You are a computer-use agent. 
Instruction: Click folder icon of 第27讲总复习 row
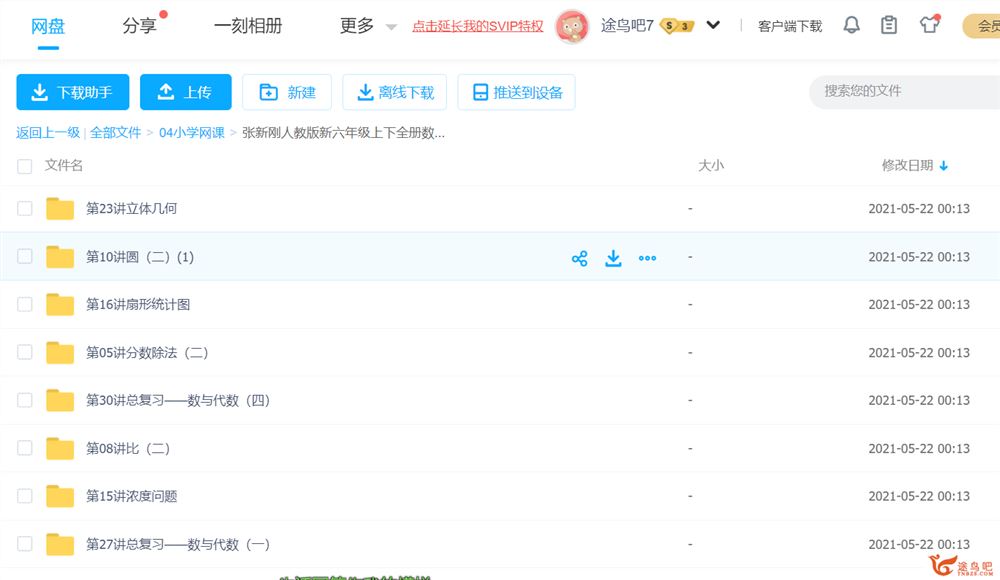(60, 544)
